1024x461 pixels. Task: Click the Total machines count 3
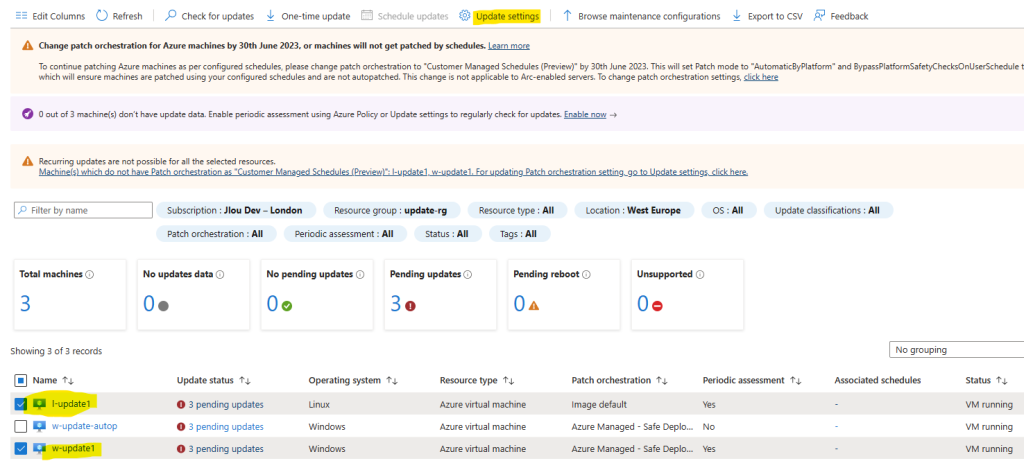25,304
